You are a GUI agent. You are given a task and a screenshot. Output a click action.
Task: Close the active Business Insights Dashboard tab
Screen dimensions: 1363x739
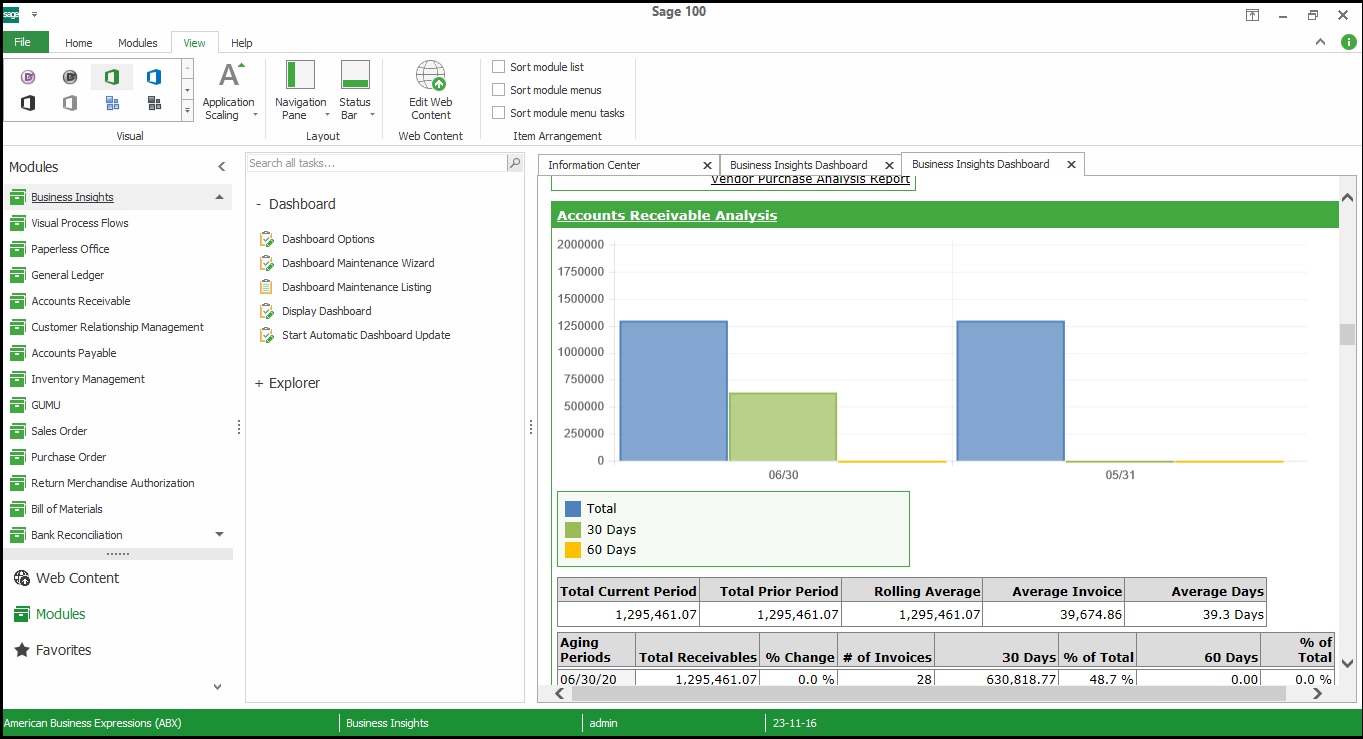point(1071,164)
